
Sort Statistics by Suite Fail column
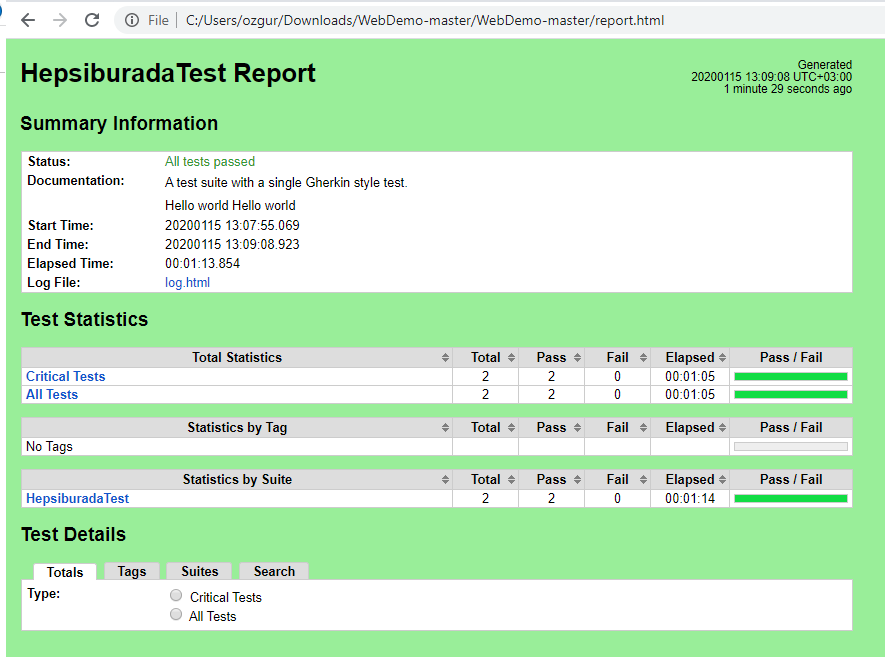point(617,479)
